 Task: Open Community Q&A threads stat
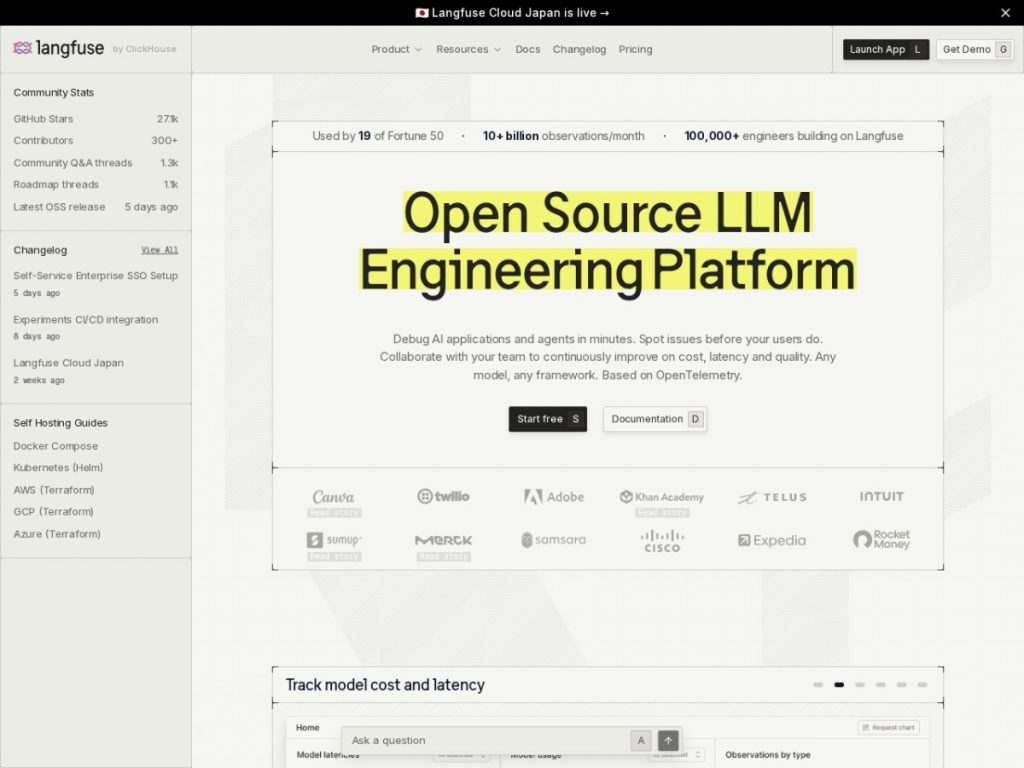point(95,163)
